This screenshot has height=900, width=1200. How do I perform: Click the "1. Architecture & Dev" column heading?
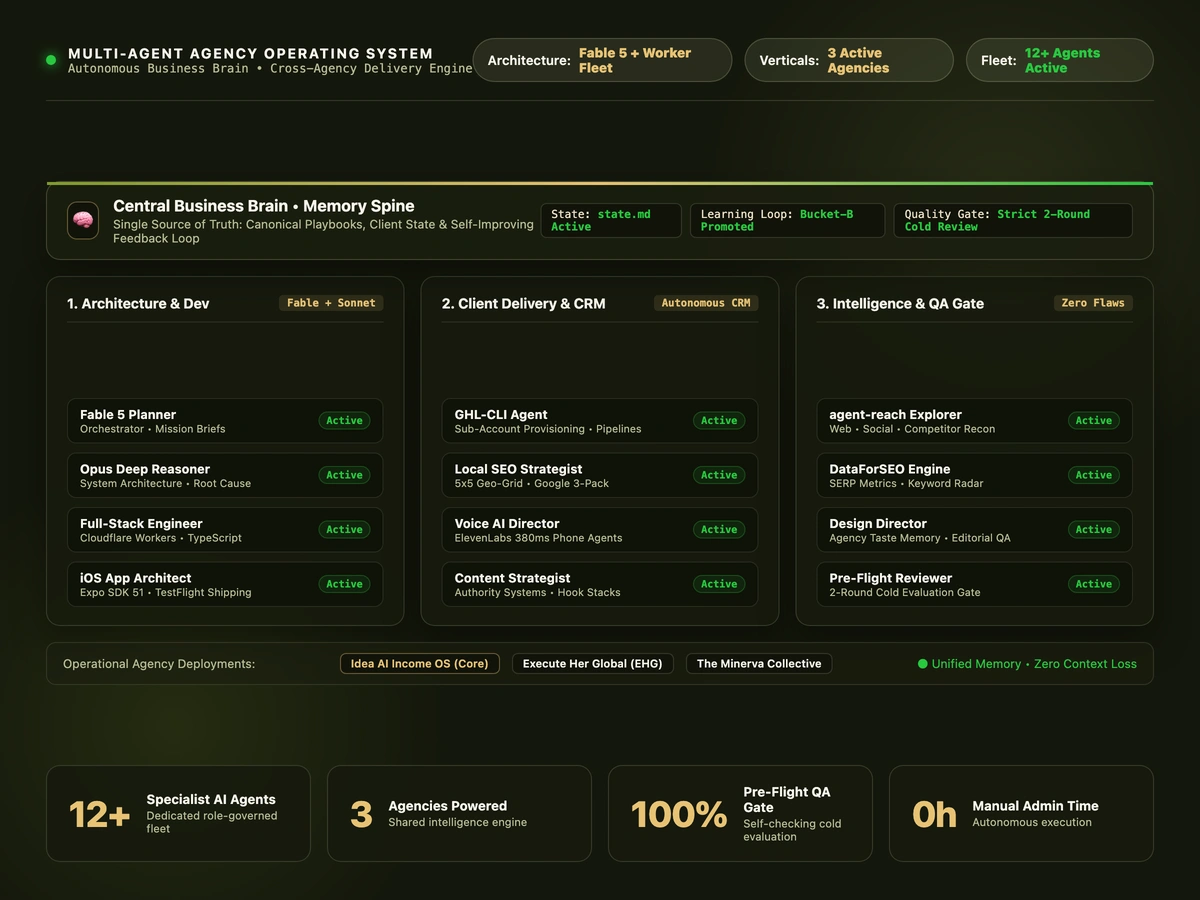138,304
